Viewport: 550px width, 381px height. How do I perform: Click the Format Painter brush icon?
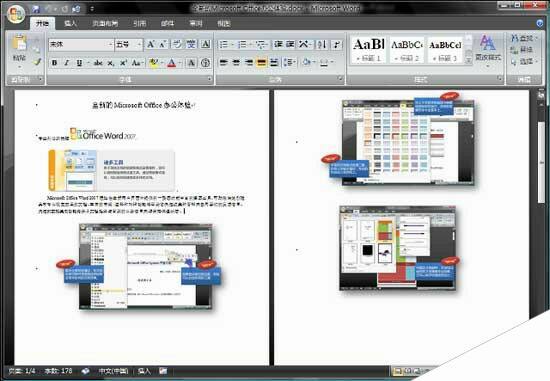tap(37, 62)
